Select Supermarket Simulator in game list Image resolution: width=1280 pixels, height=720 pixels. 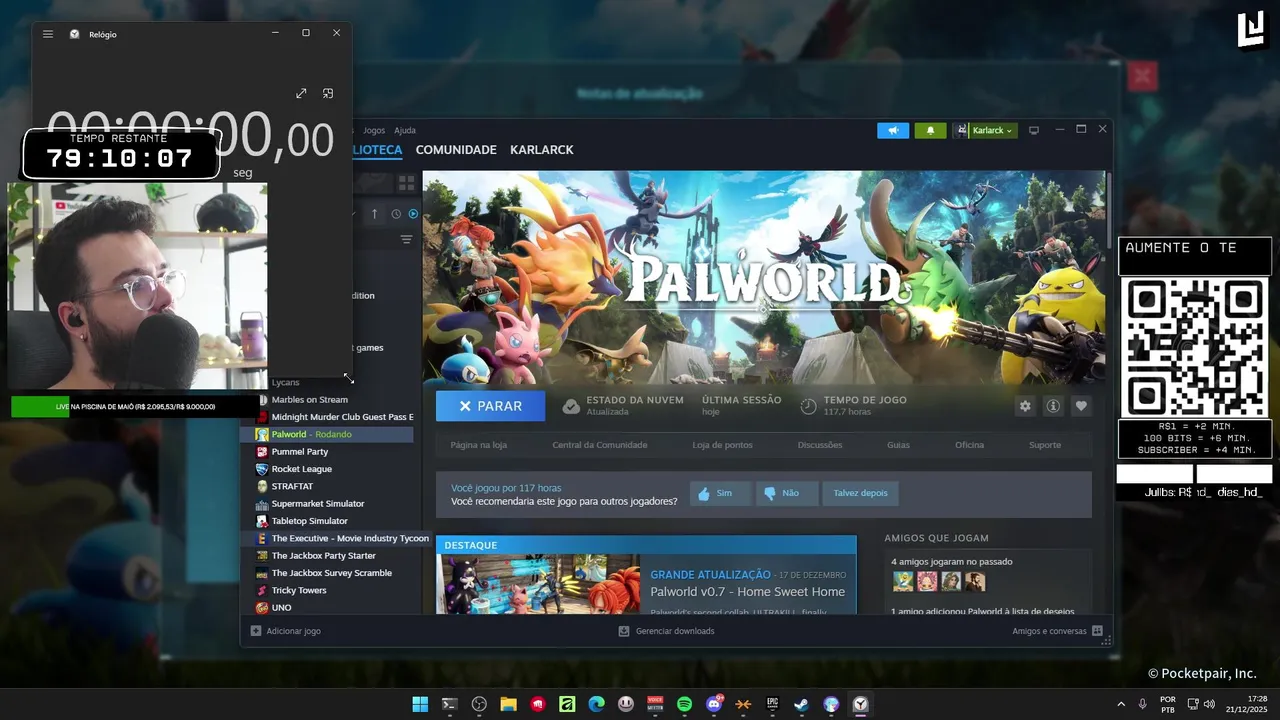point(318,504)
